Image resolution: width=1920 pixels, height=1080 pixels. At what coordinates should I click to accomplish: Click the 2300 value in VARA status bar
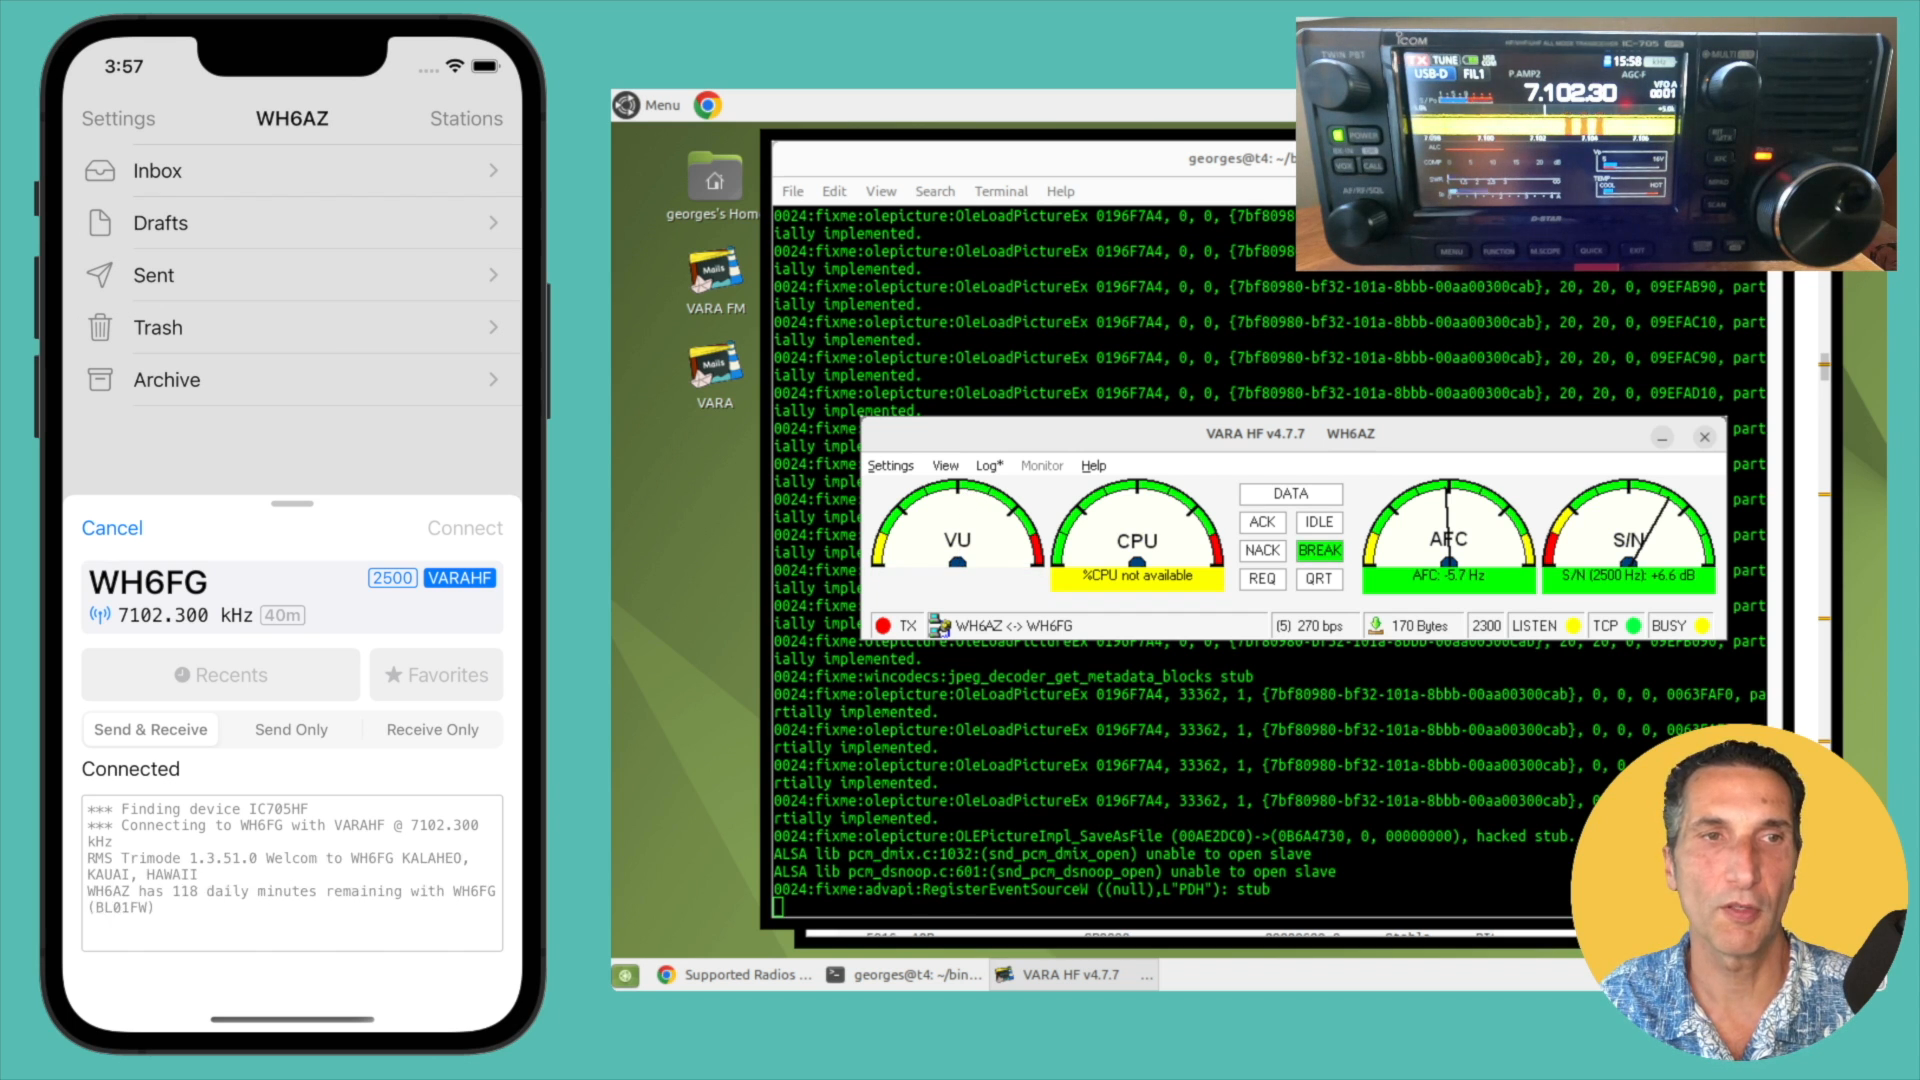(x=1486, y=626)
